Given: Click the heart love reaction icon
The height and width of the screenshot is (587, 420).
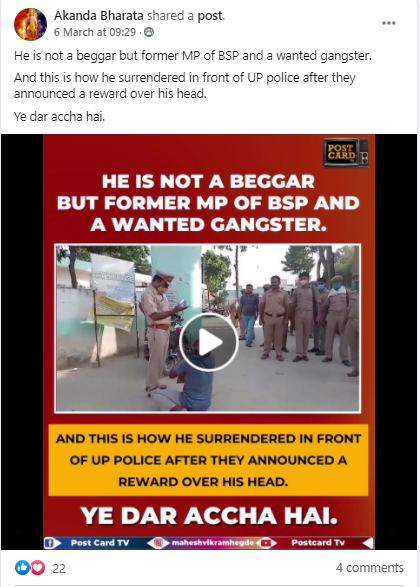Looking at the screenshot, I should [37, 568].
